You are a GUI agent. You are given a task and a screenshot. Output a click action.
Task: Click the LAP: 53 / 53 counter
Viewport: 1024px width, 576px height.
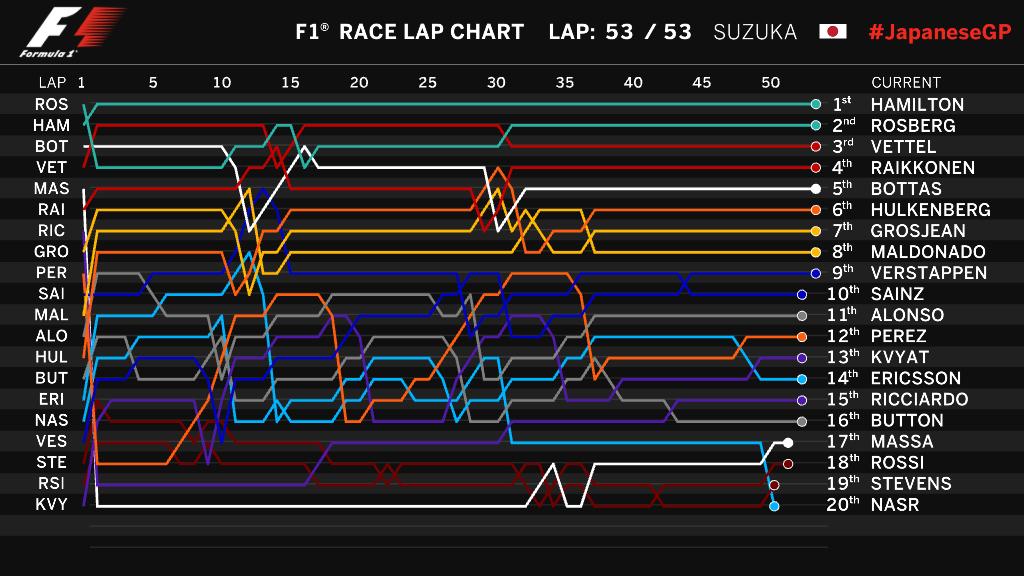click(x=620, y=32)
